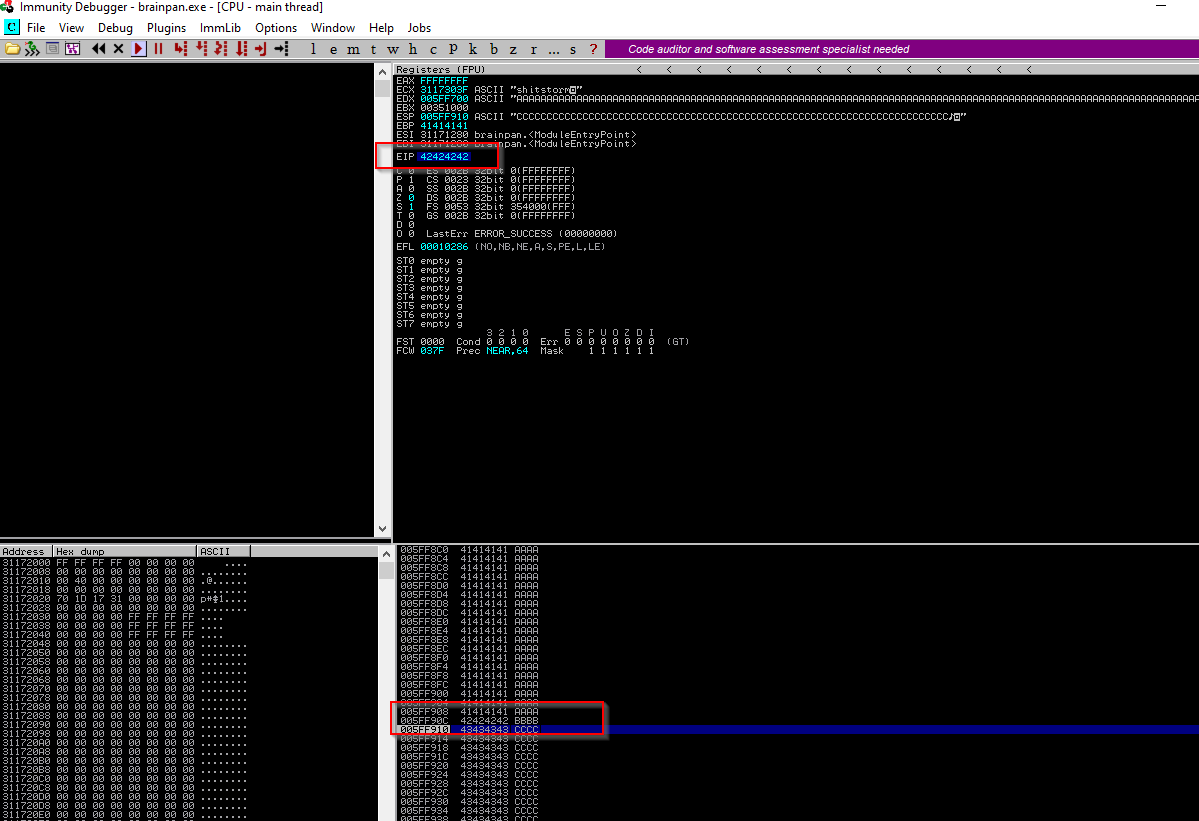Select the Z flag value in registers
The image size is (1199, 821).
(411, 198)
